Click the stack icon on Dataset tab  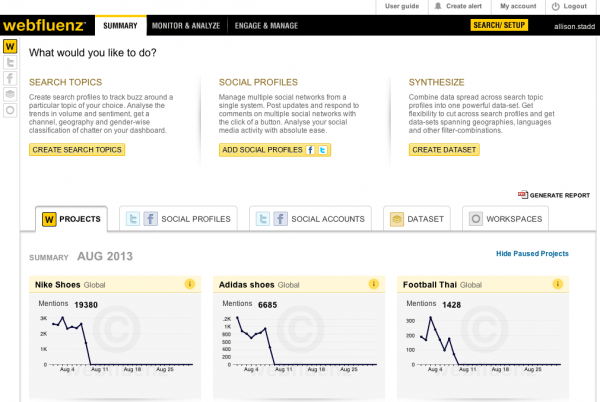tap(397, 219)
